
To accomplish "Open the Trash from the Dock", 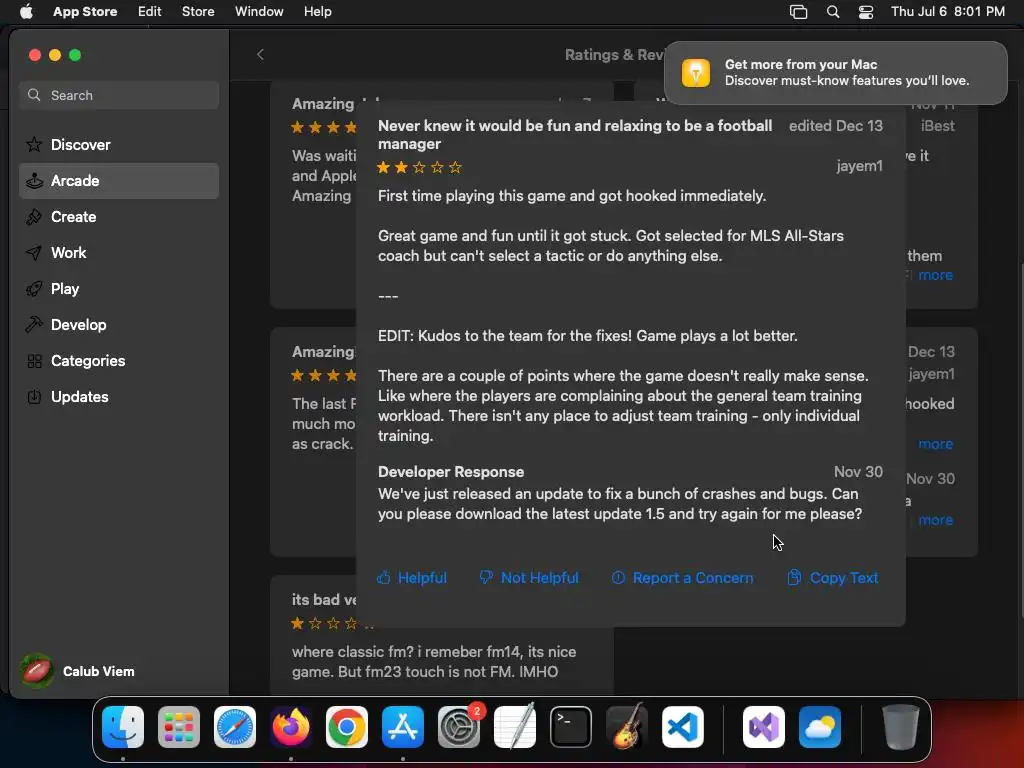I will (901, 727).
